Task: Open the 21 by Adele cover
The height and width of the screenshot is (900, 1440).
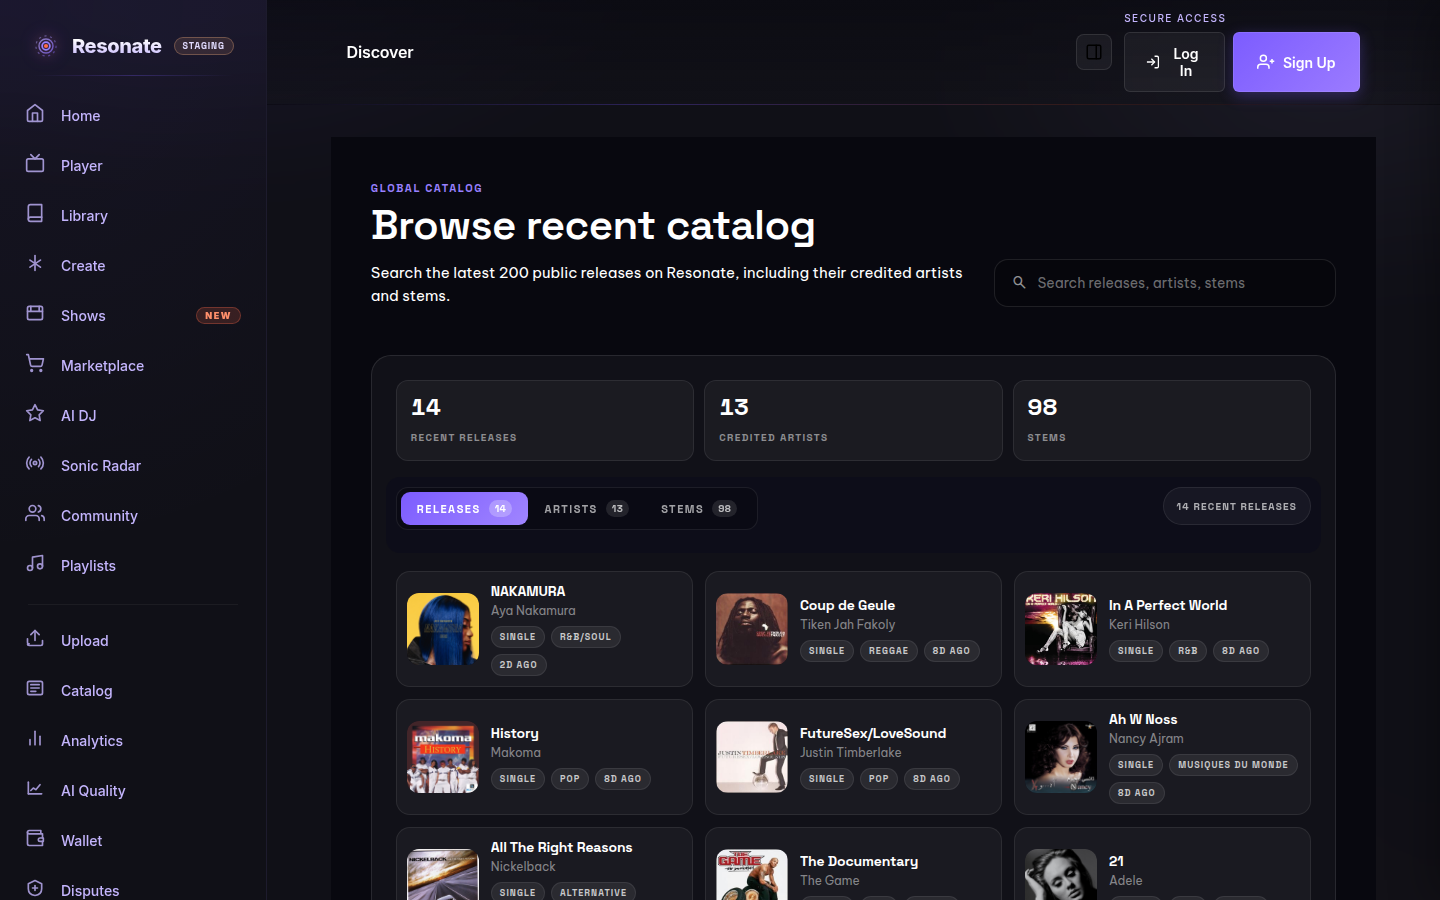Action: [x=1061, y=875]
